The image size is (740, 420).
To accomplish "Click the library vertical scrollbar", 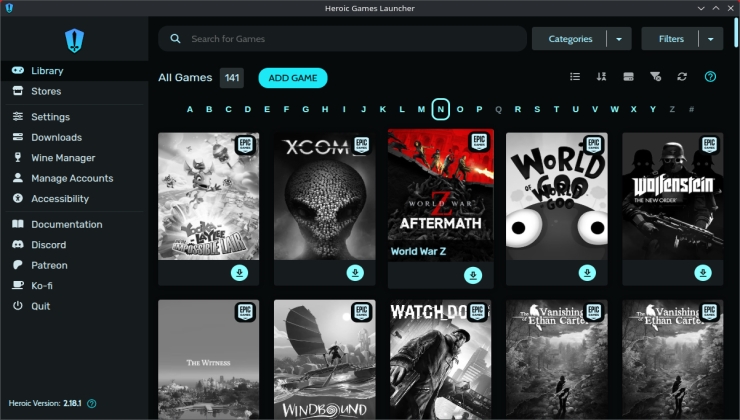I will tap(736, 32).
